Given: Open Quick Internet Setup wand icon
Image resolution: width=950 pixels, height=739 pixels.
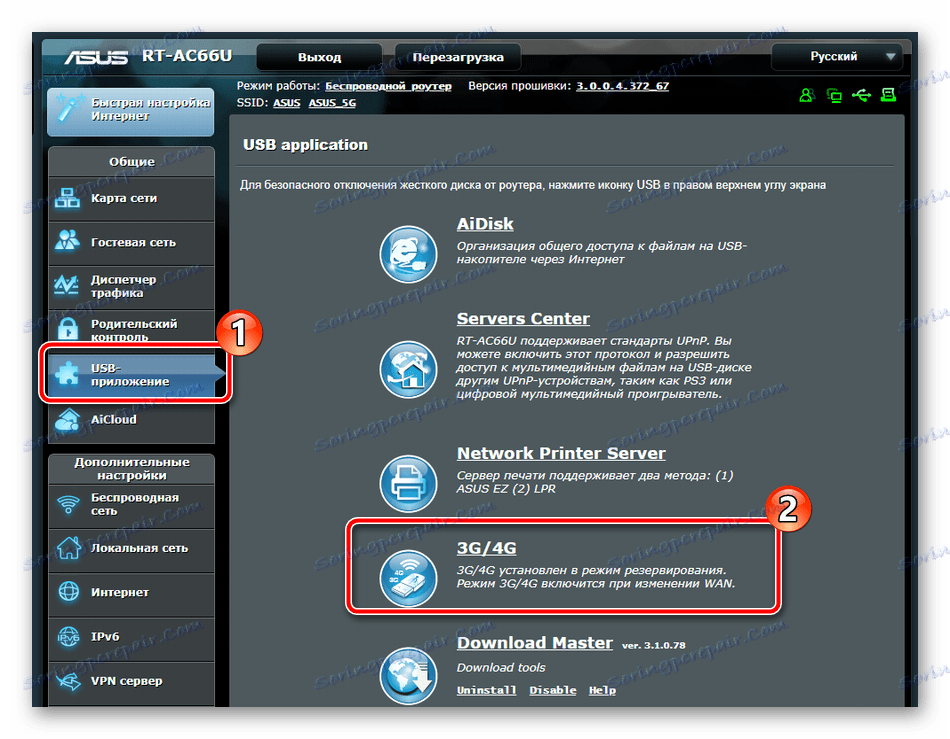Looking at the screenshot, I should pos(69,109).
